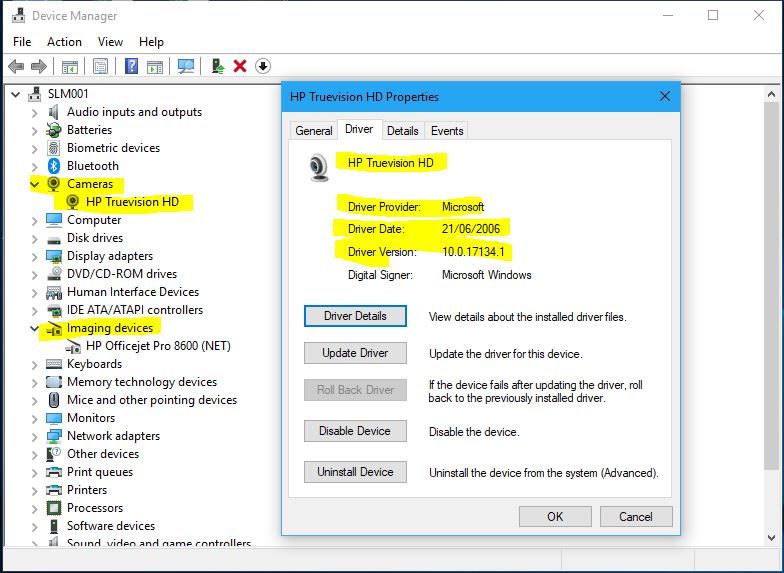Expand the Print queues category
Image resolution: width=784 pixels, height=573 pixels.
[x=34, y=472]
